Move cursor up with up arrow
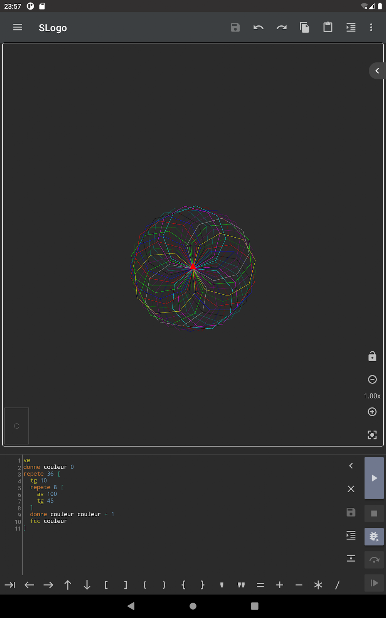The height and width of the screenshot is (618, 386). [x=68, y=585]
